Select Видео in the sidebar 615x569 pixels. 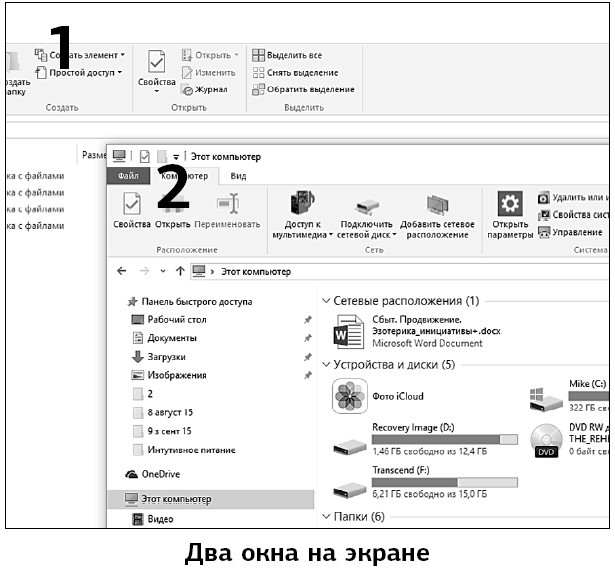pyautogui.click(x=153, y=519)
